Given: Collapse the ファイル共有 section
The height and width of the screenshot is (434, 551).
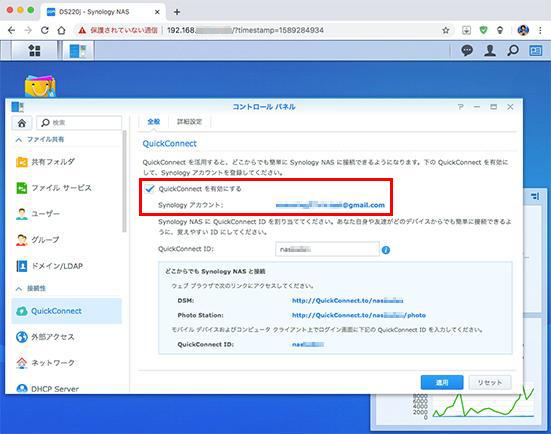Looking at the screenshot, I should point(19,140).
